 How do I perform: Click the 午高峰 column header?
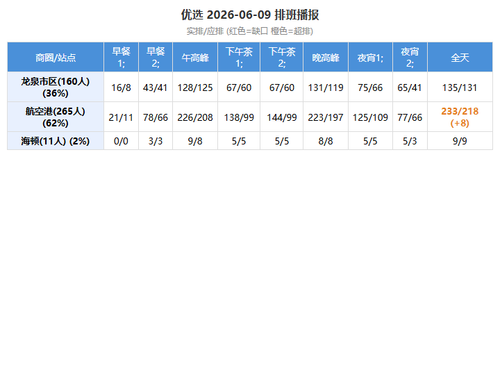[x=195, y=57]
